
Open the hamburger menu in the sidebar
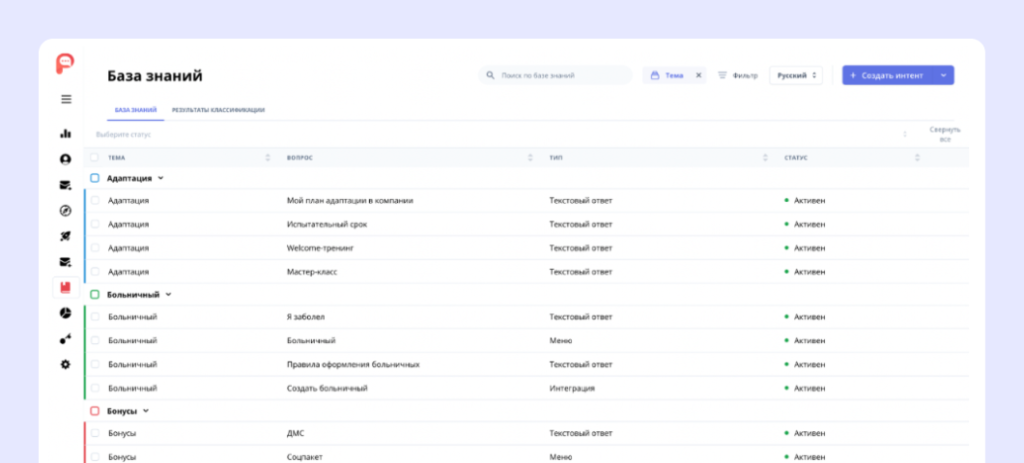pos(66,99)
